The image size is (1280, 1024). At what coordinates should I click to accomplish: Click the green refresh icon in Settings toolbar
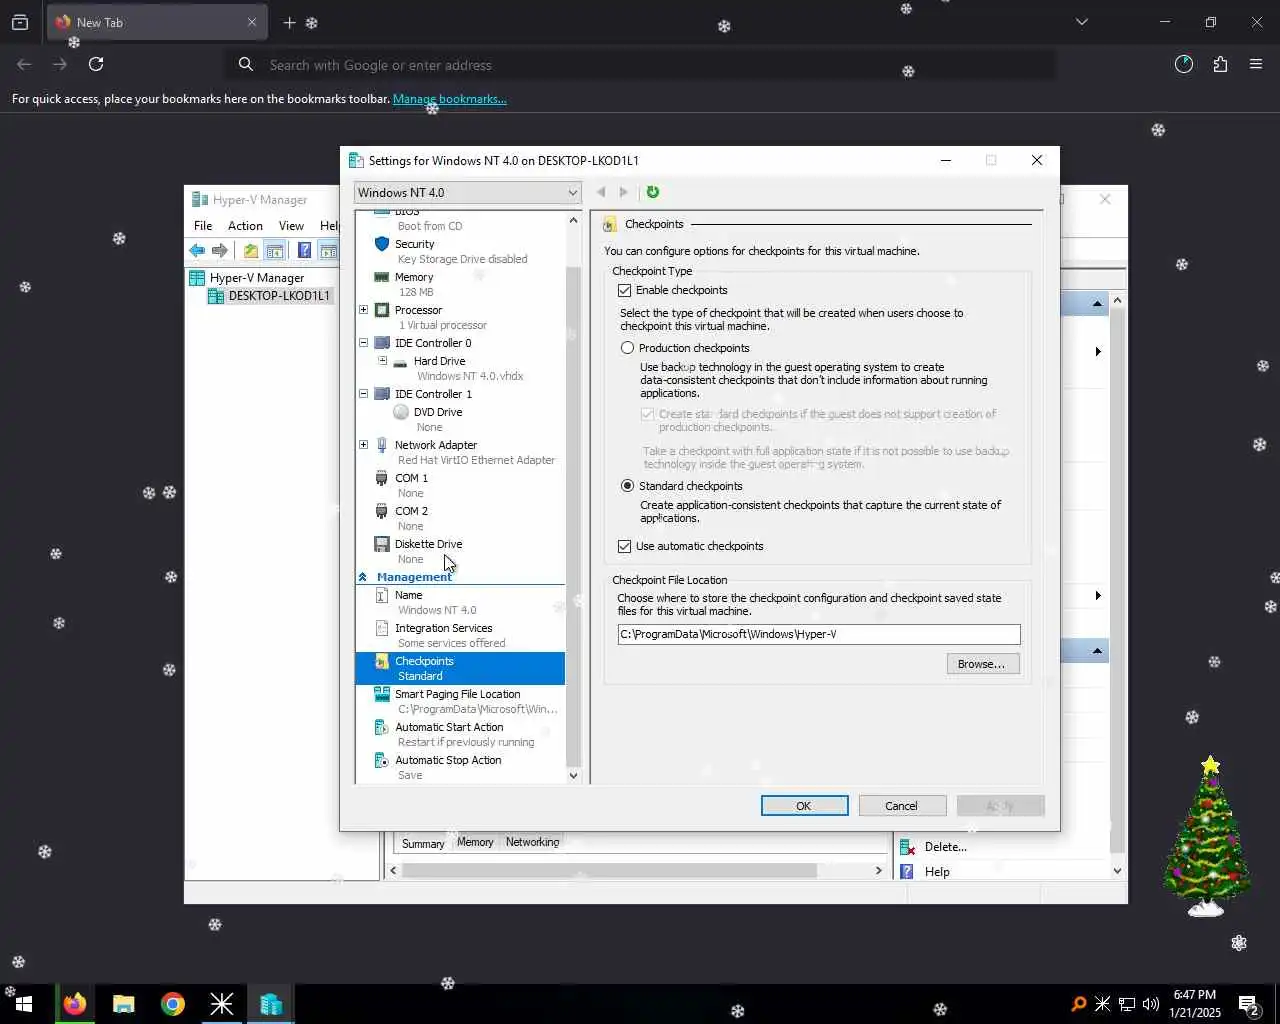653,192
